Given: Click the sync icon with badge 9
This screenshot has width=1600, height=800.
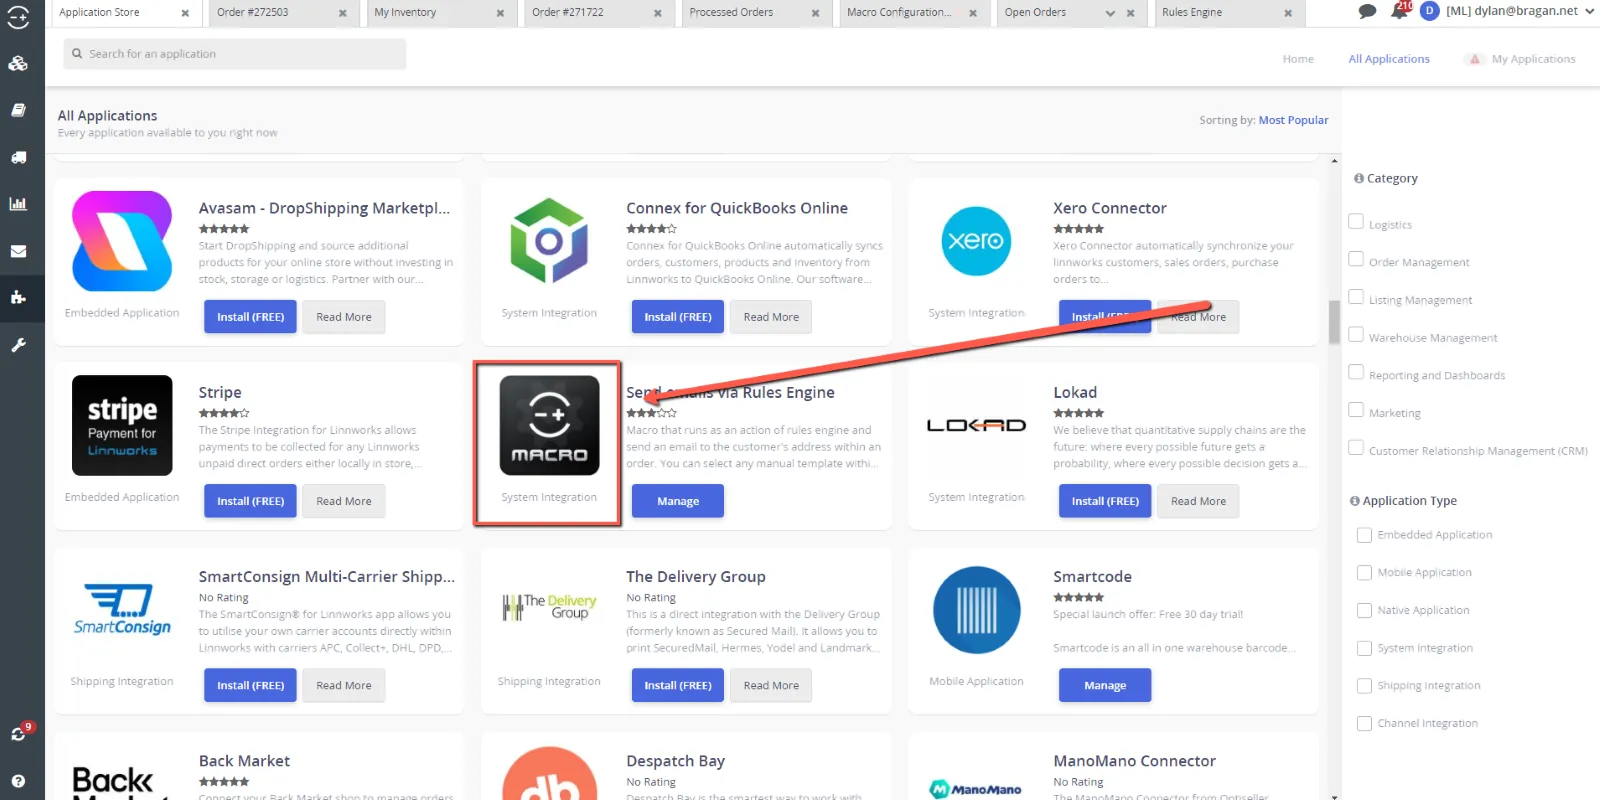Looking at the screenshot, I should coord(19,733).
